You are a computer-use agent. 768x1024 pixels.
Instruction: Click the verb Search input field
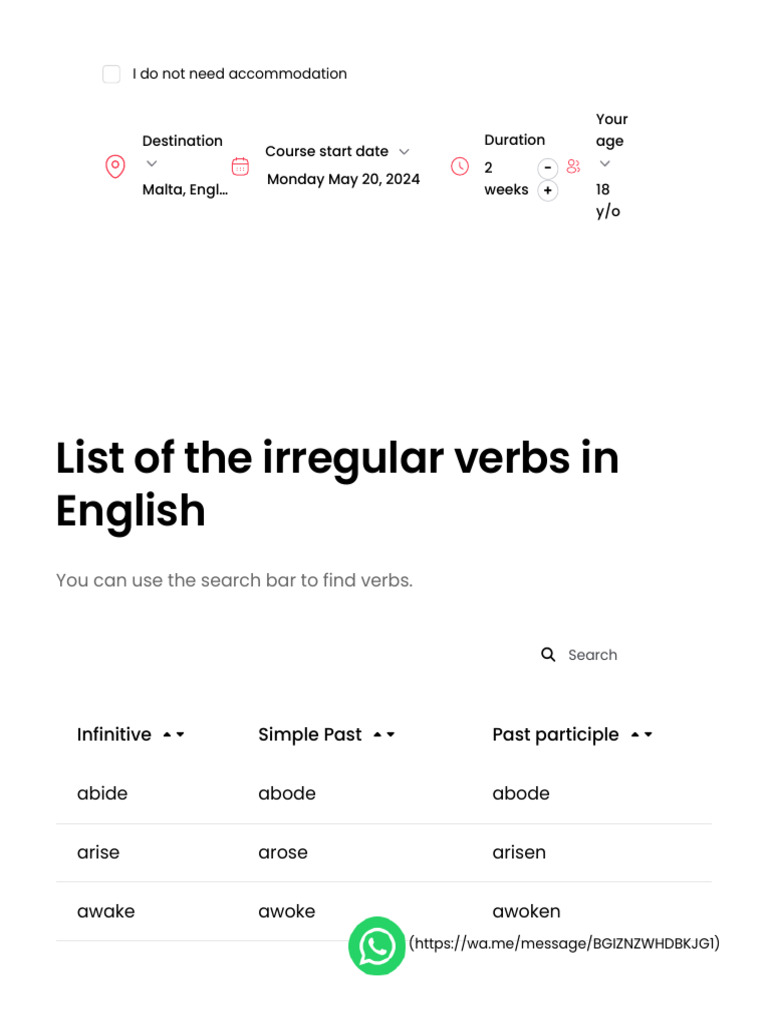pos(620,655)
